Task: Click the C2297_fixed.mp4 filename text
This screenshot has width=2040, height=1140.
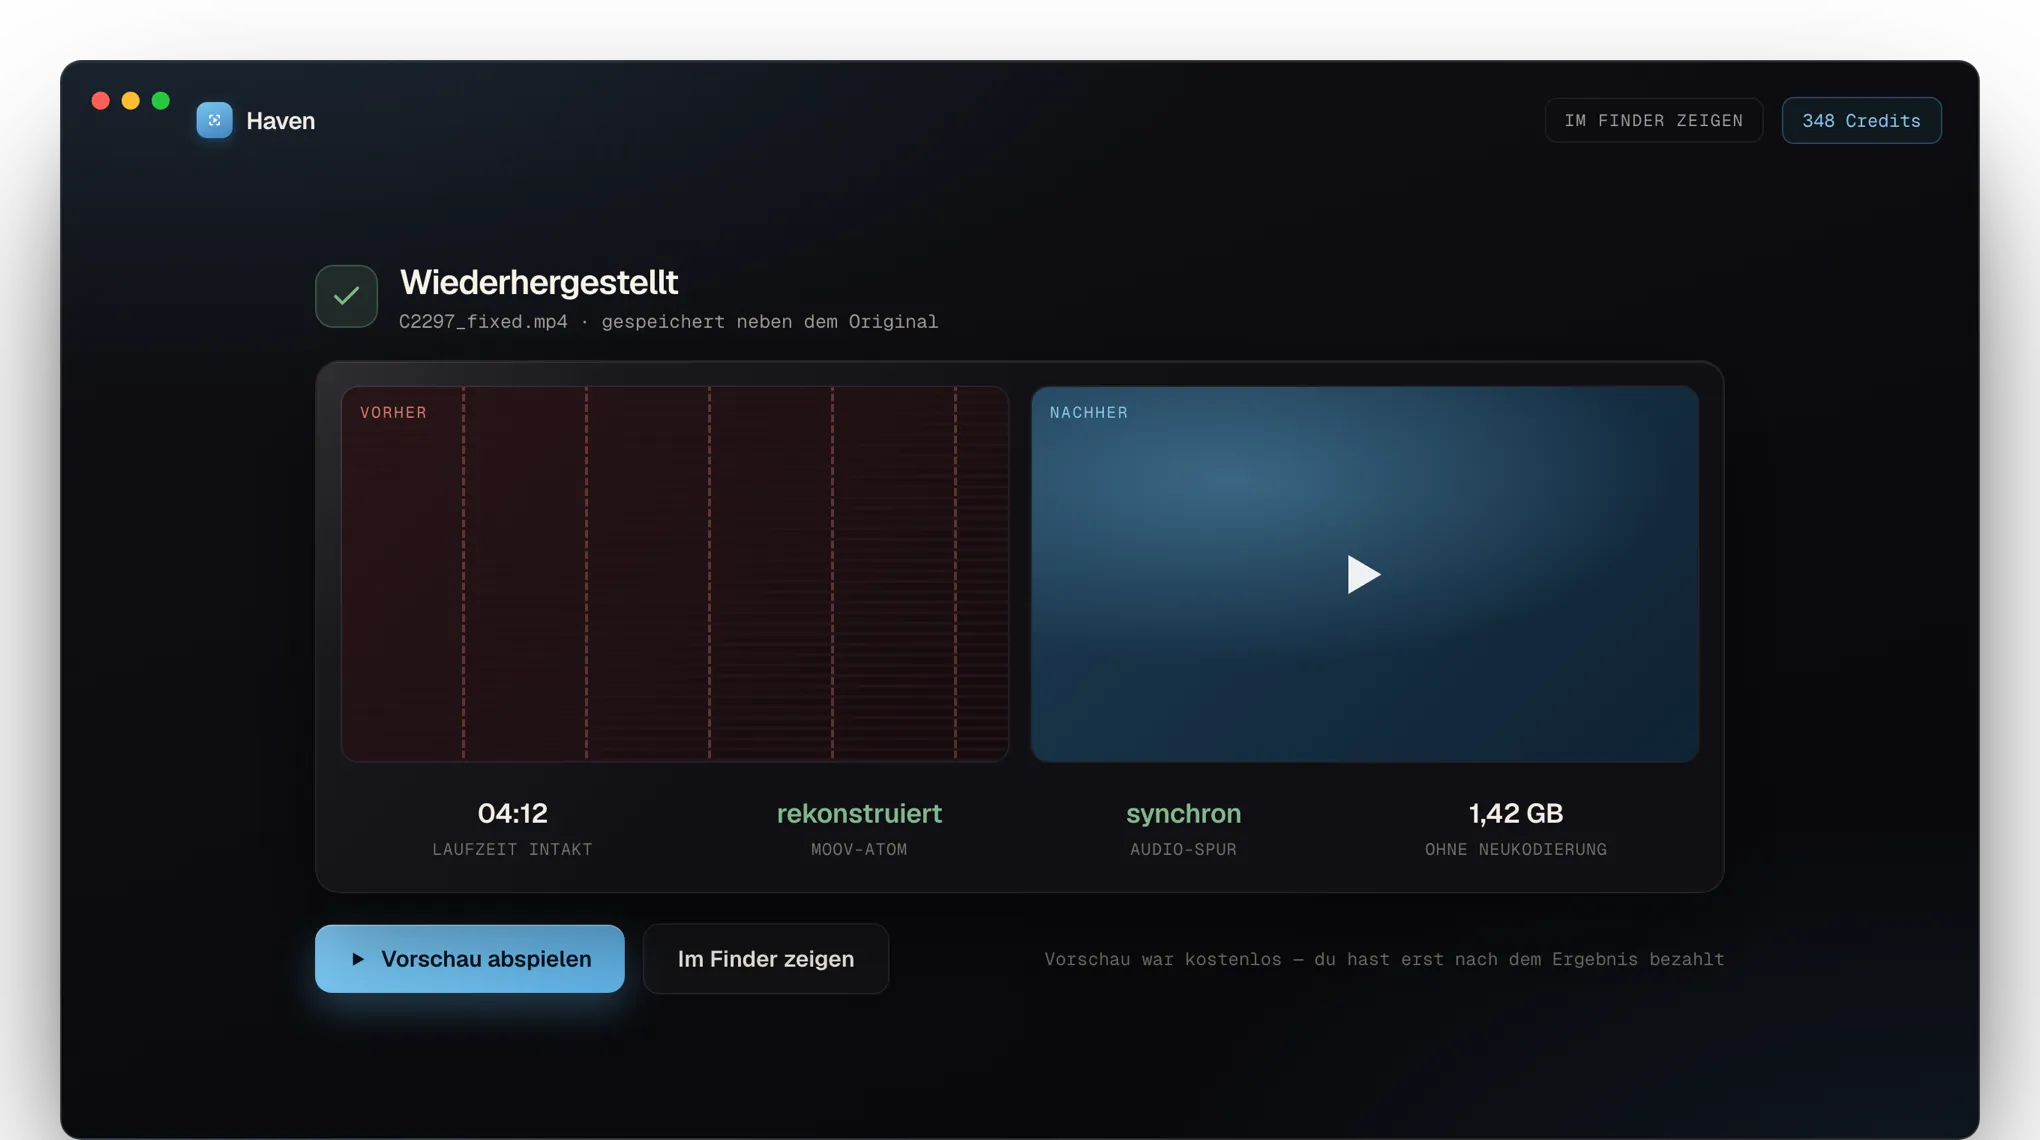Action: [x=483, y=322]
